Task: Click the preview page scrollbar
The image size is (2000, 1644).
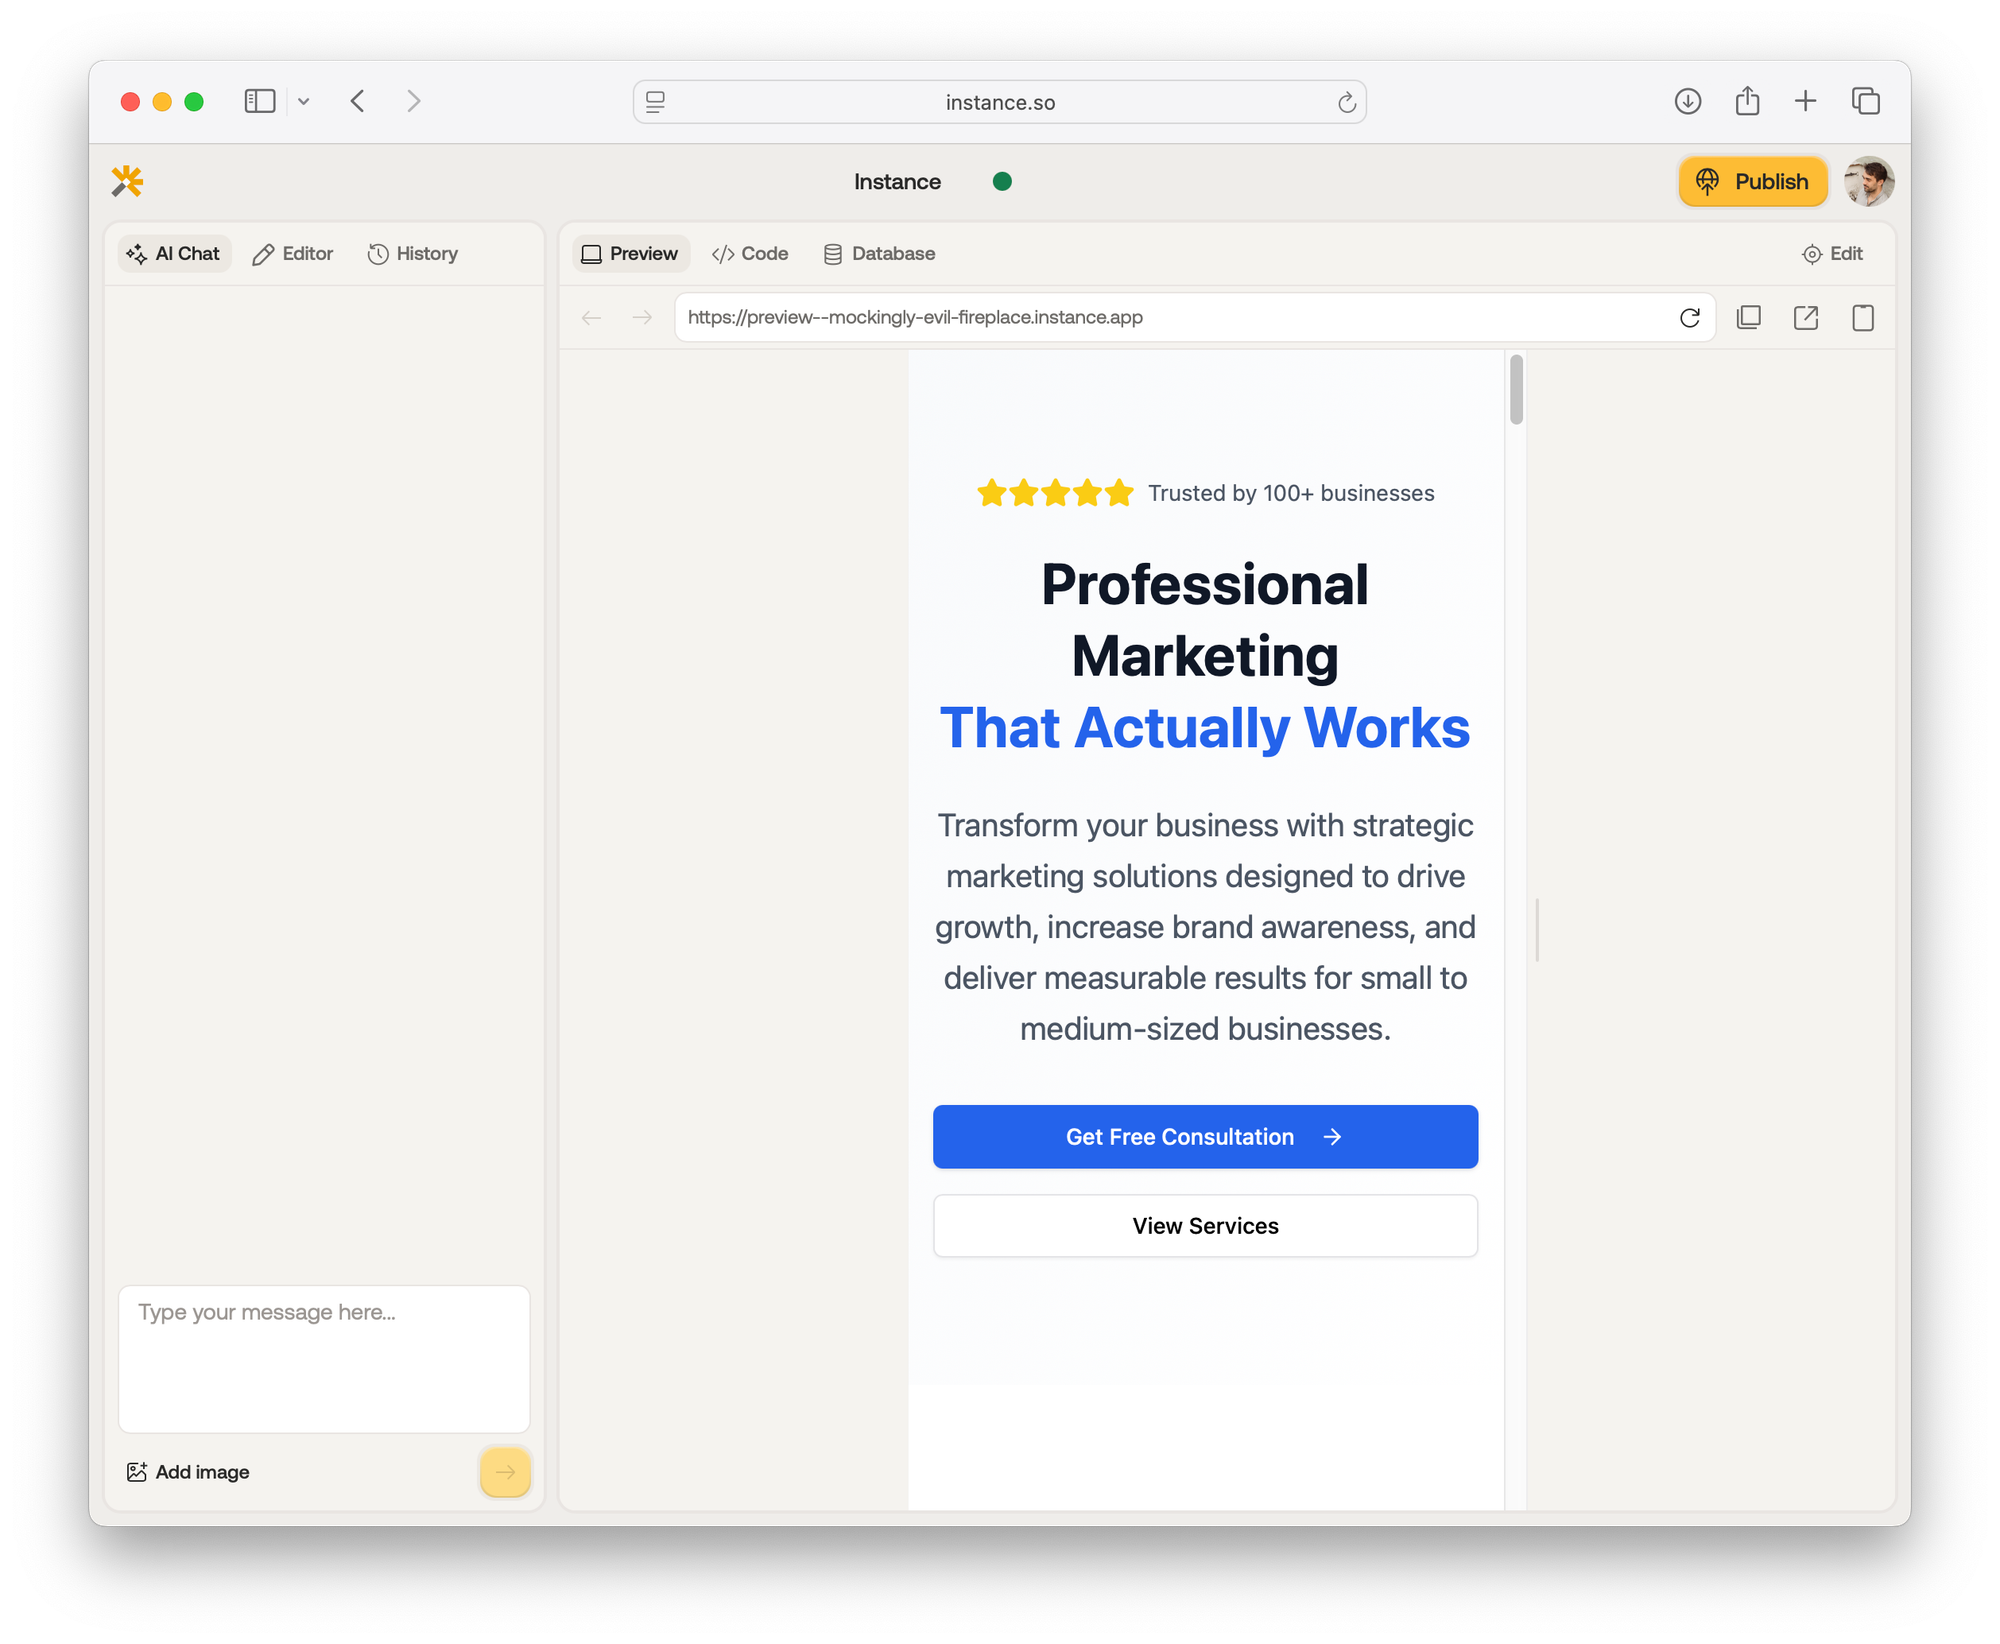Action: tap(1516, 390)
